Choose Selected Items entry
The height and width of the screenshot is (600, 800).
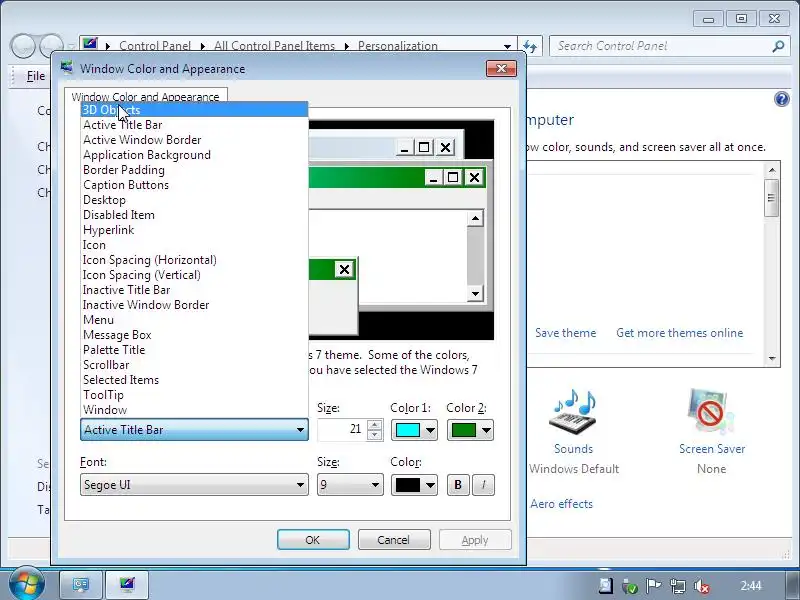tap(194, 380)
